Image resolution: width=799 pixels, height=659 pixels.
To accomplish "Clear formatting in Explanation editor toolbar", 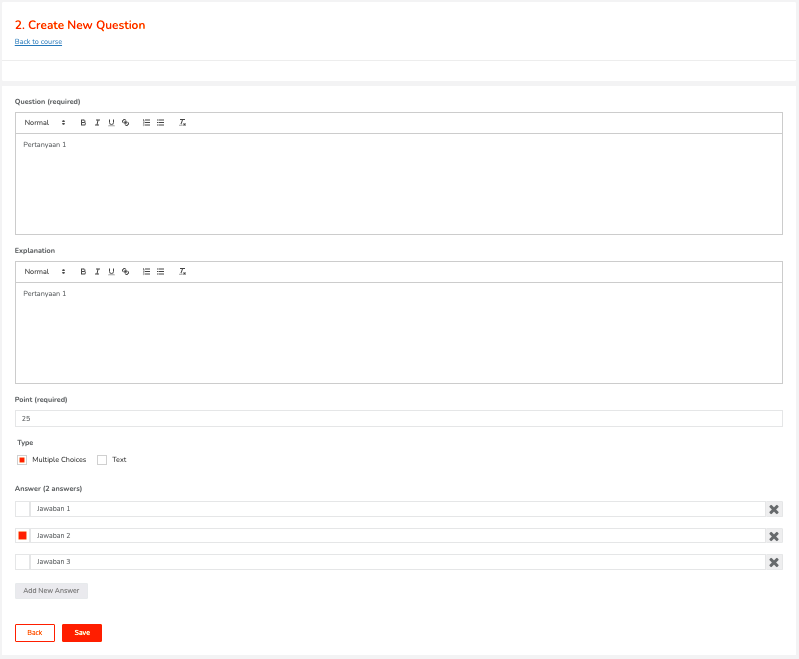I will 182,272.
